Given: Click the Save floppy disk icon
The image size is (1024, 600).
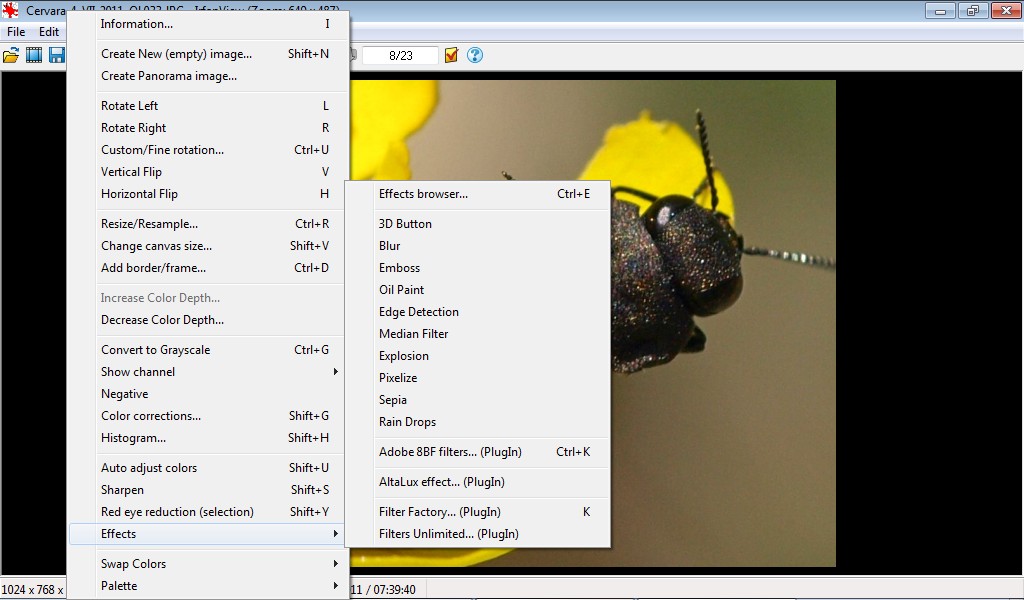Looking at the screenshot, I should click(57, 55).
